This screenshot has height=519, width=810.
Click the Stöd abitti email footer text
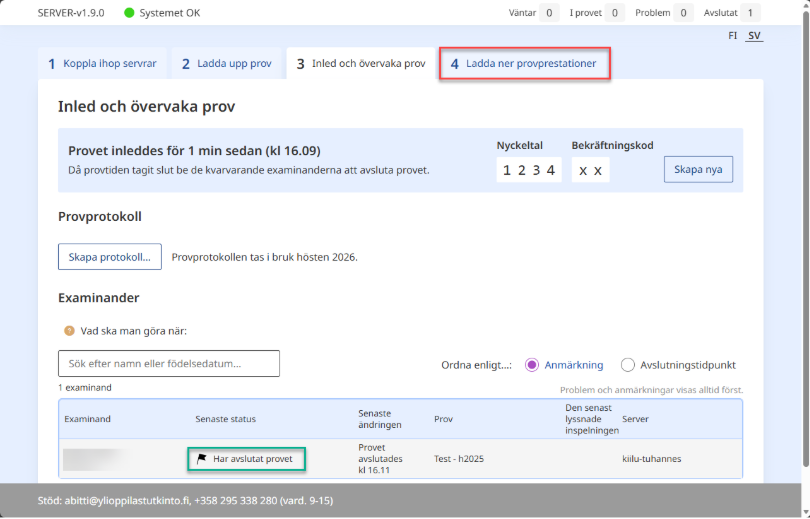pyautogui.click(x=185, y=500)
